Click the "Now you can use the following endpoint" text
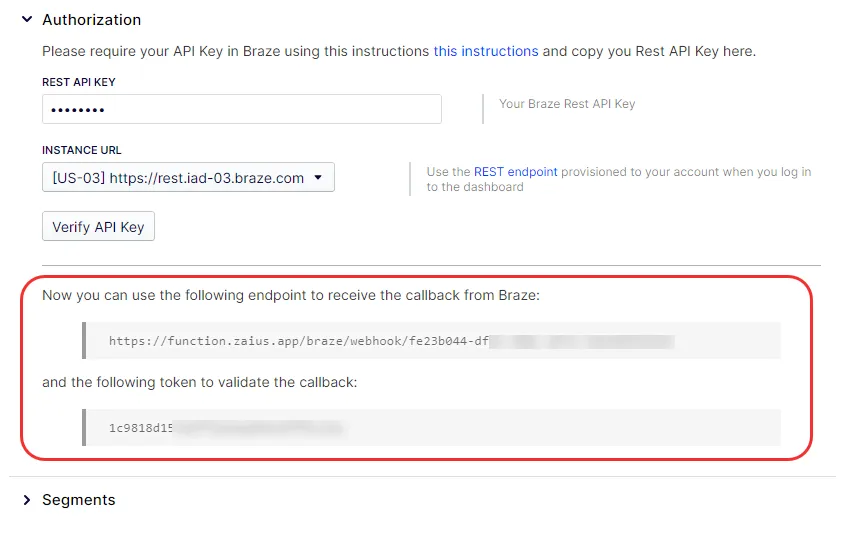Screen dimensions: 842x535 coord(291,295)
